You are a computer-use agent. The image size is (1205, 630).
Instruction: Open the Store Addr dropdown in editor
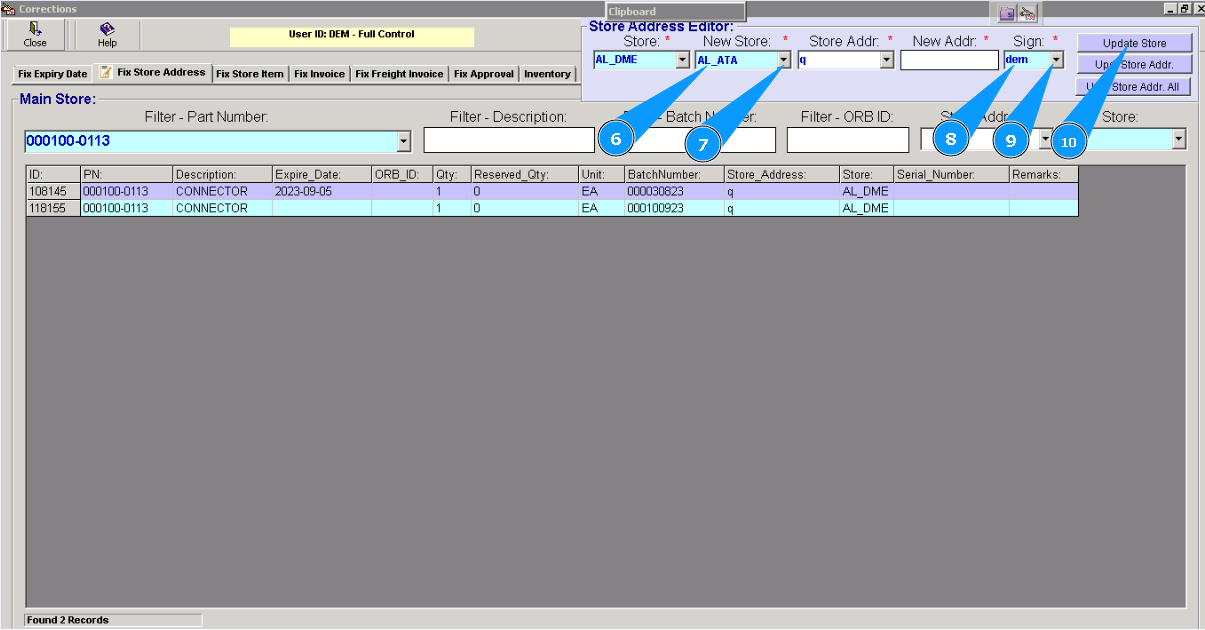pos(887,60)
